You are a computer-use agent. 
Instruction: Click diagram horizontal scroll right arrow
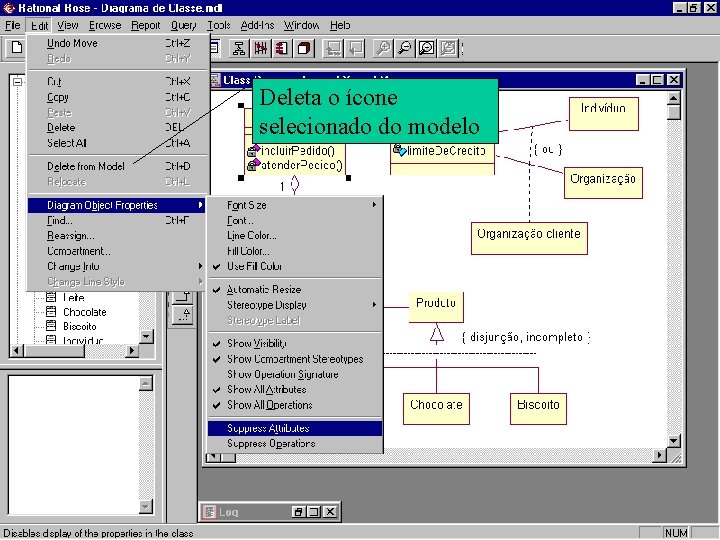659,455
